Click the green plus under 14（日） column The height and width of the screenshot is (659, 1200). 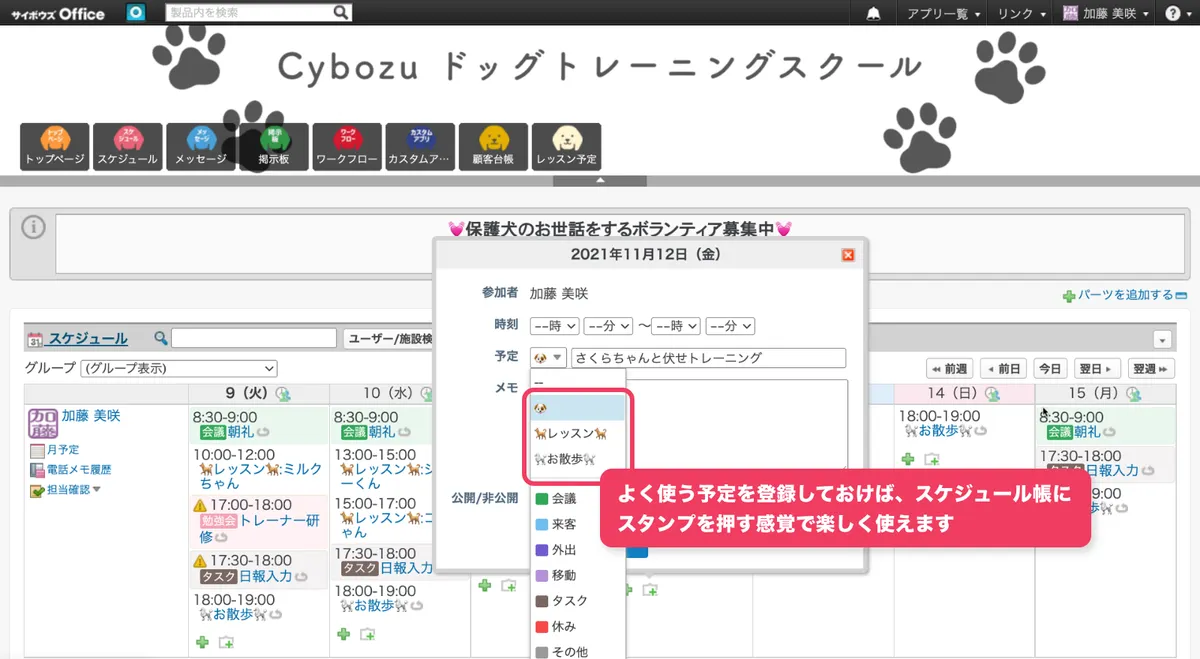pos(908,459)
